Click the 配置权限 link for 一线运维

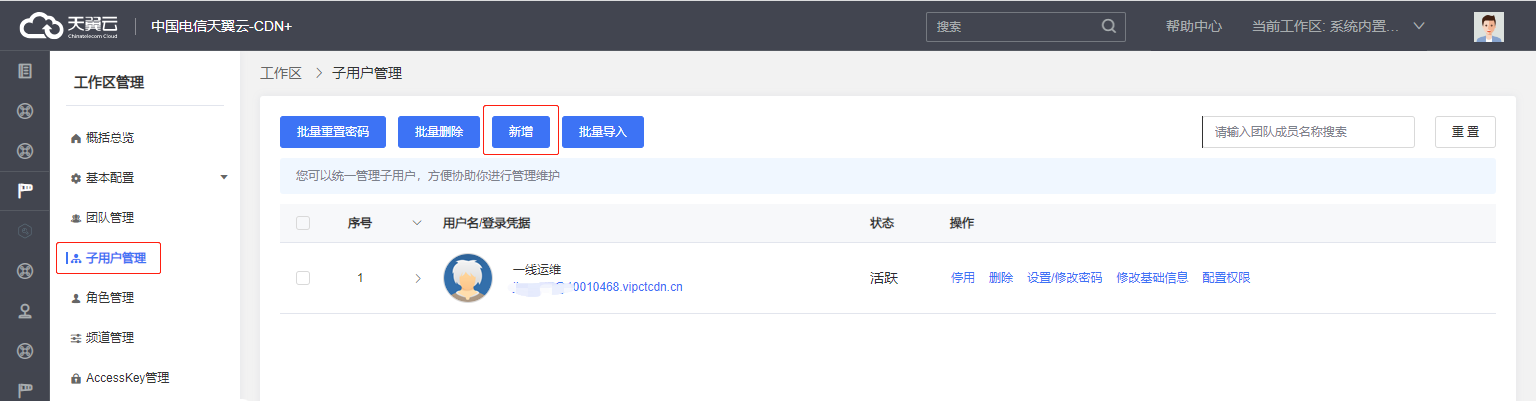click(1226, 278)
